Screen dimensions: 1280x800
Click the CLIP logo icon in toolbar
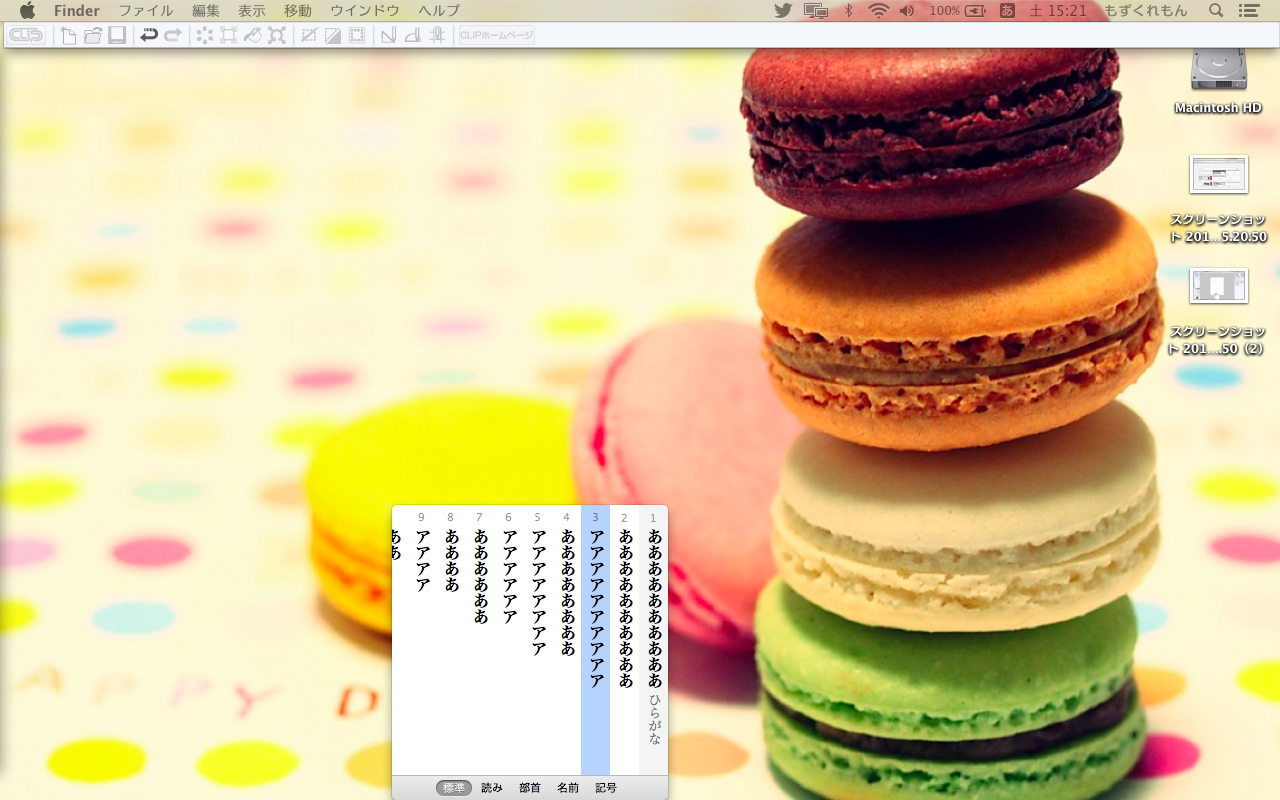click(x=27, y=36)
